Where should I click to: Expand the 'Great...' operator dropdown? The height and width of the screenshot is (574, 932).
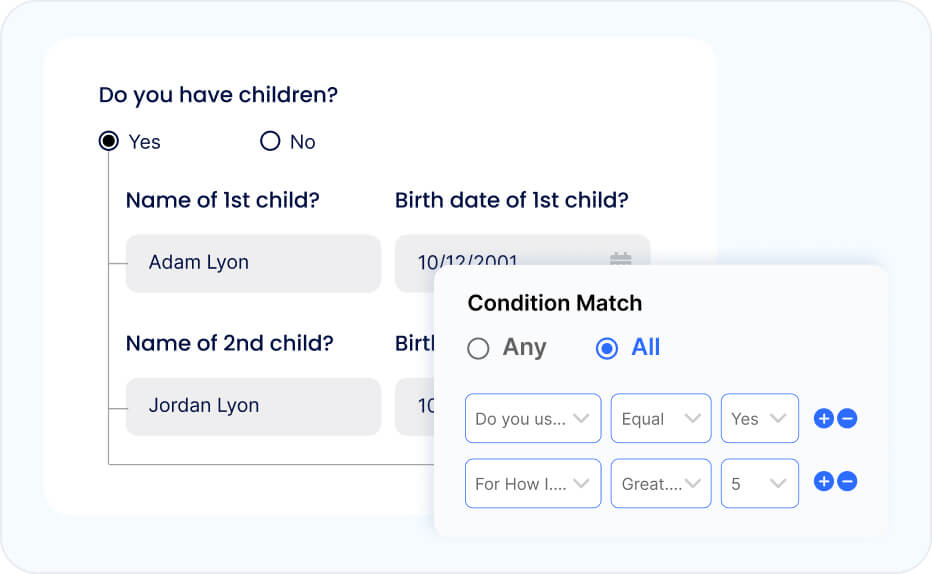(x=661, y=483)
